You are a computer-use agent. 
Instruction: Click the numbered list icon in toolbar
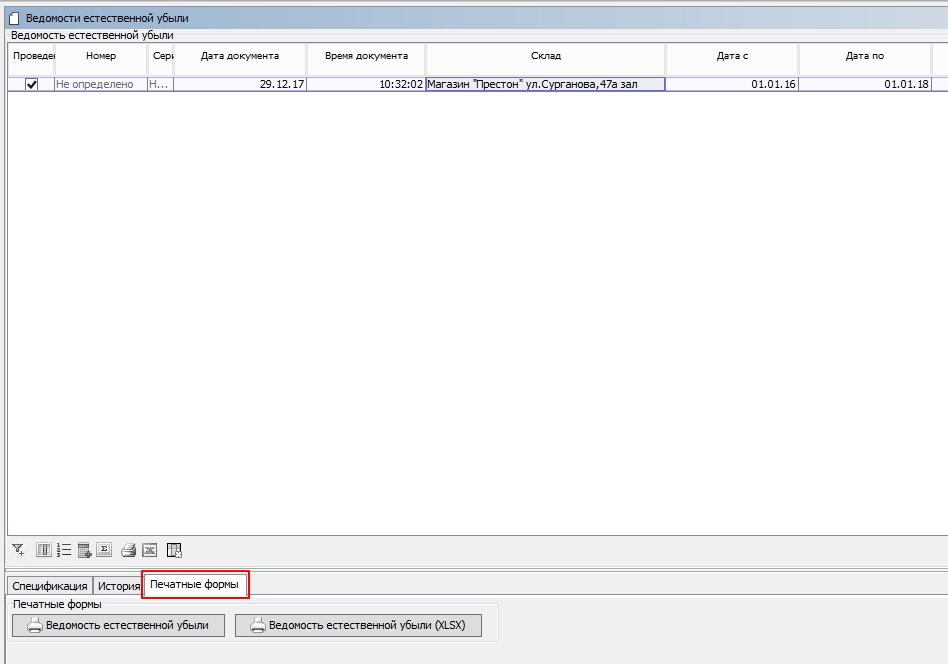pyautogui.click(x=64, y=550)
